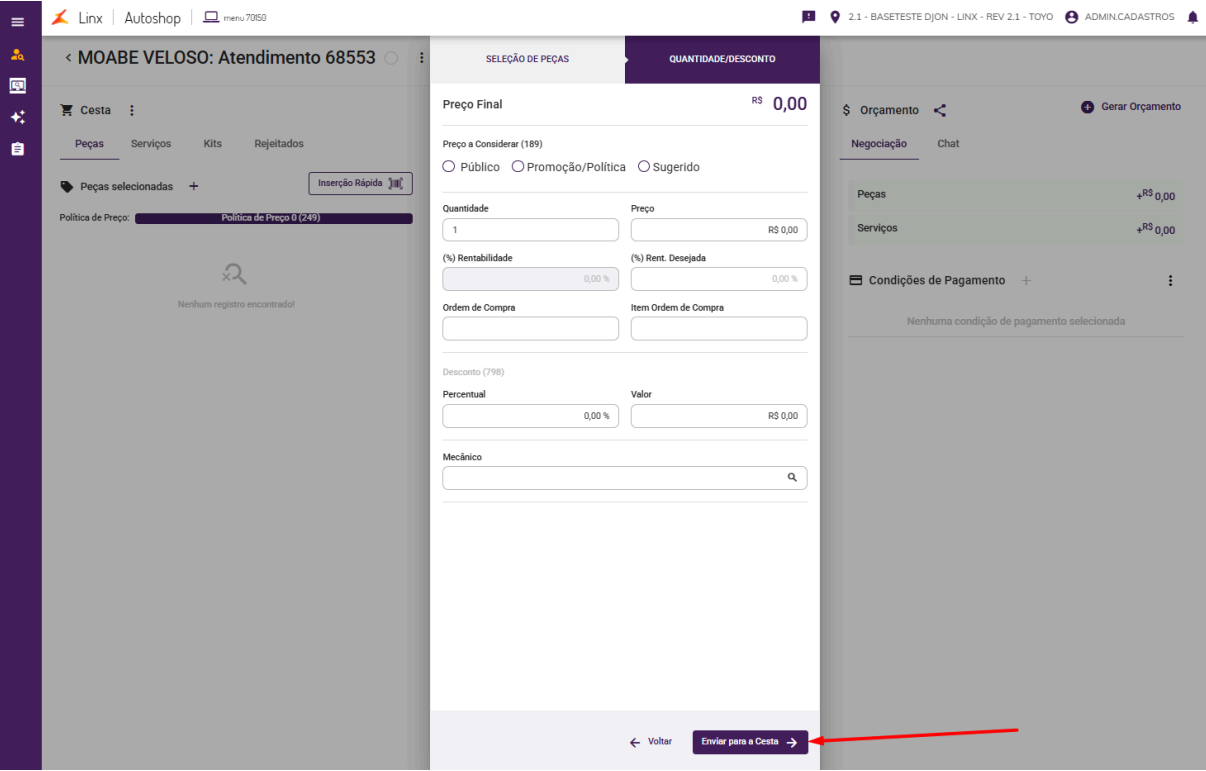Switch to the Seleção de Peças tab

(x=527, y=59)
